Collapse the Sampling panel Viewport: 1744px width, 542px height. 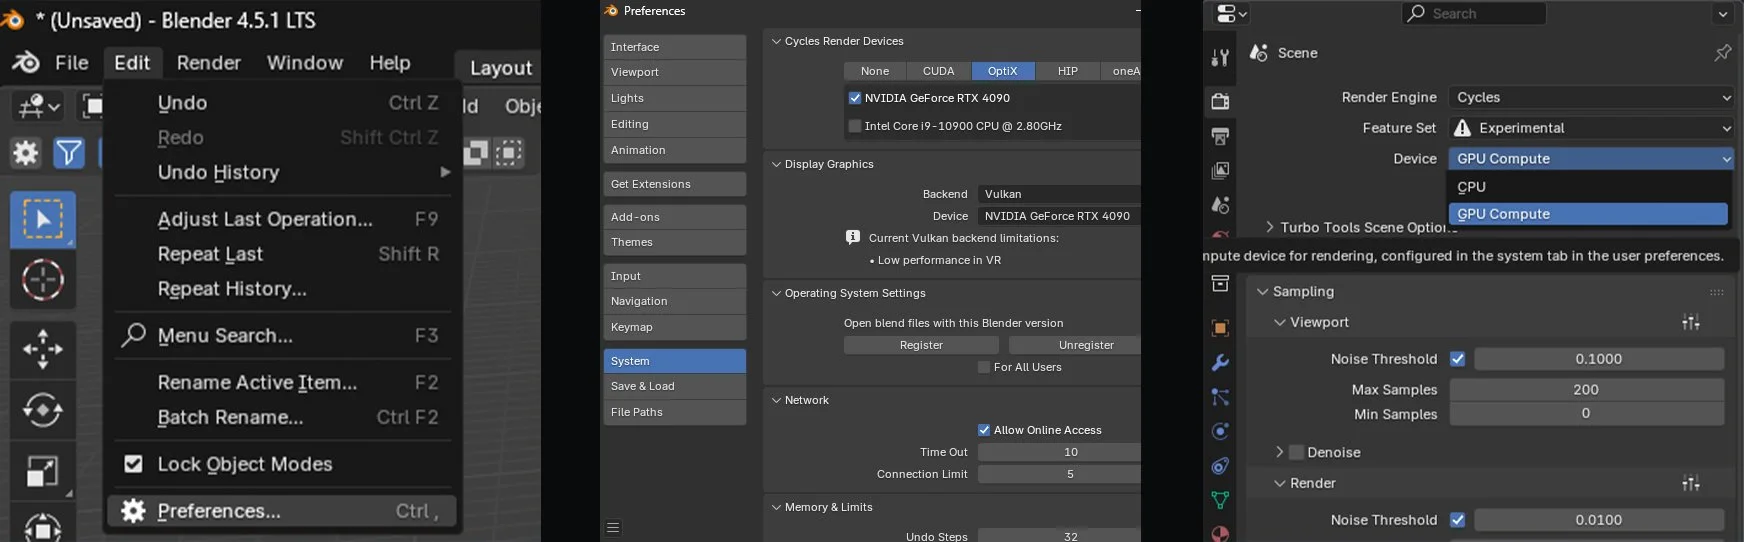(x=1262, y=291)
